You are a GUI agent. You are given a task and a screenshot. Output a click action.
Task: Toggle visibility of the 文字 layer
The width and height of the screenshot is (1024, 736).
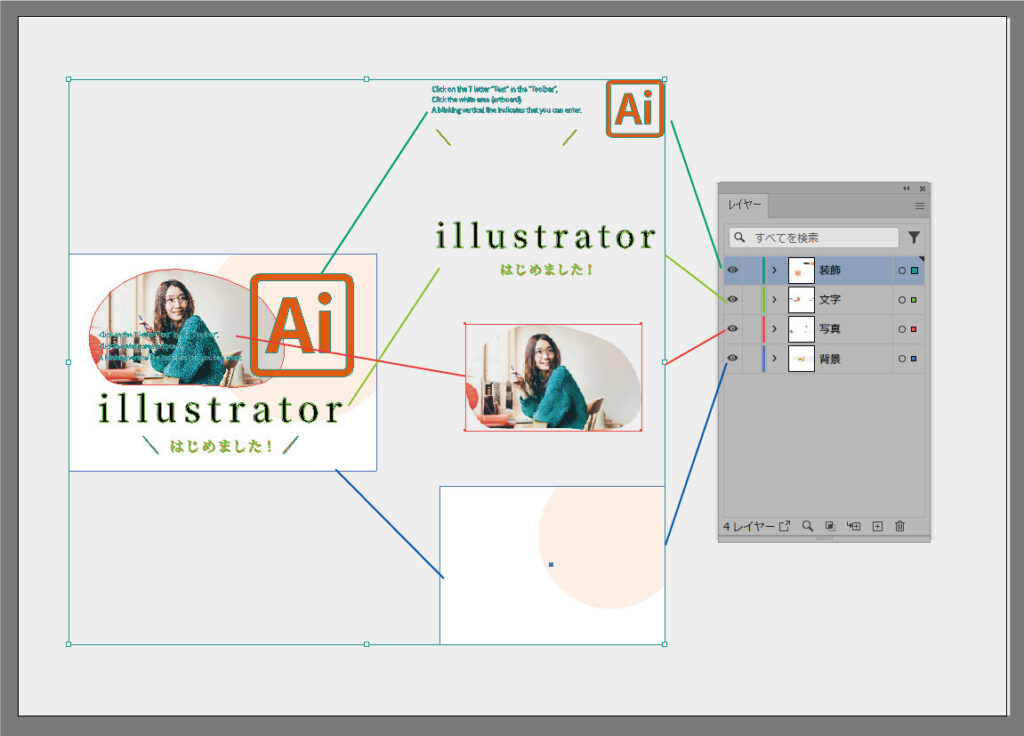pos(732,299)
